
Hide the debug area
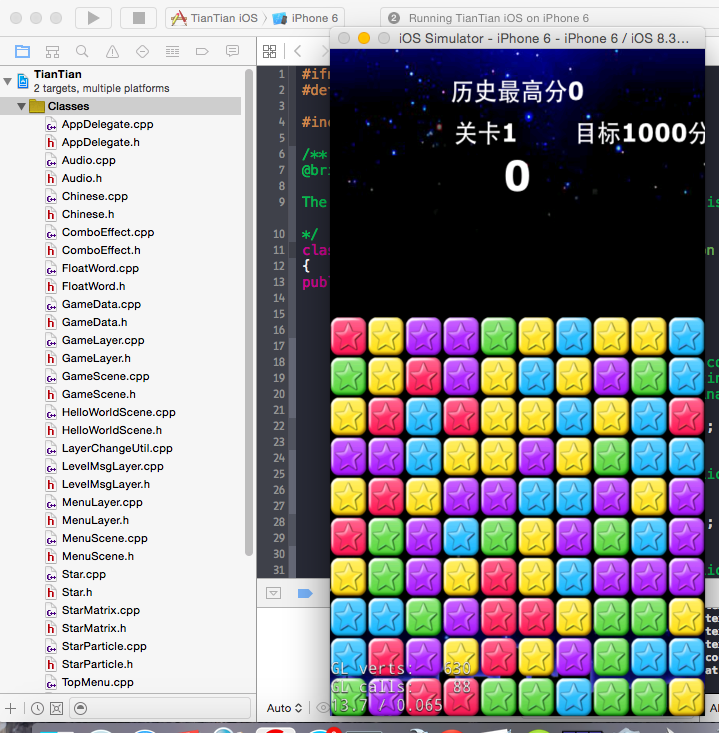[273, 593]
